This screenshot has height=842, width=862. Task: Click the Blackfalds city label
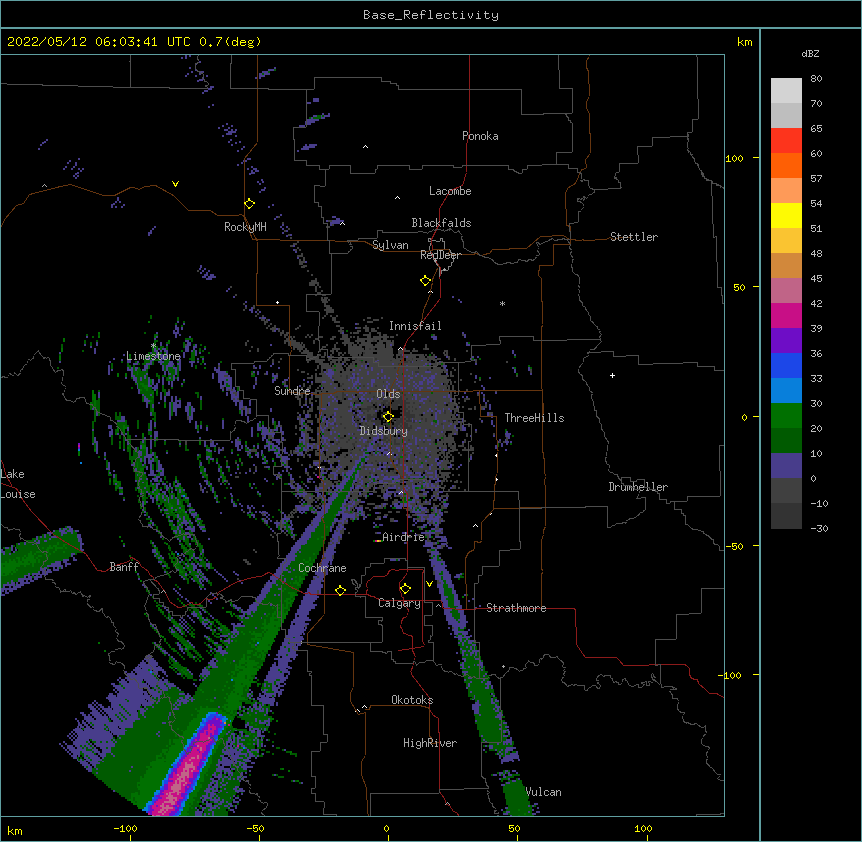click(441, 223)
